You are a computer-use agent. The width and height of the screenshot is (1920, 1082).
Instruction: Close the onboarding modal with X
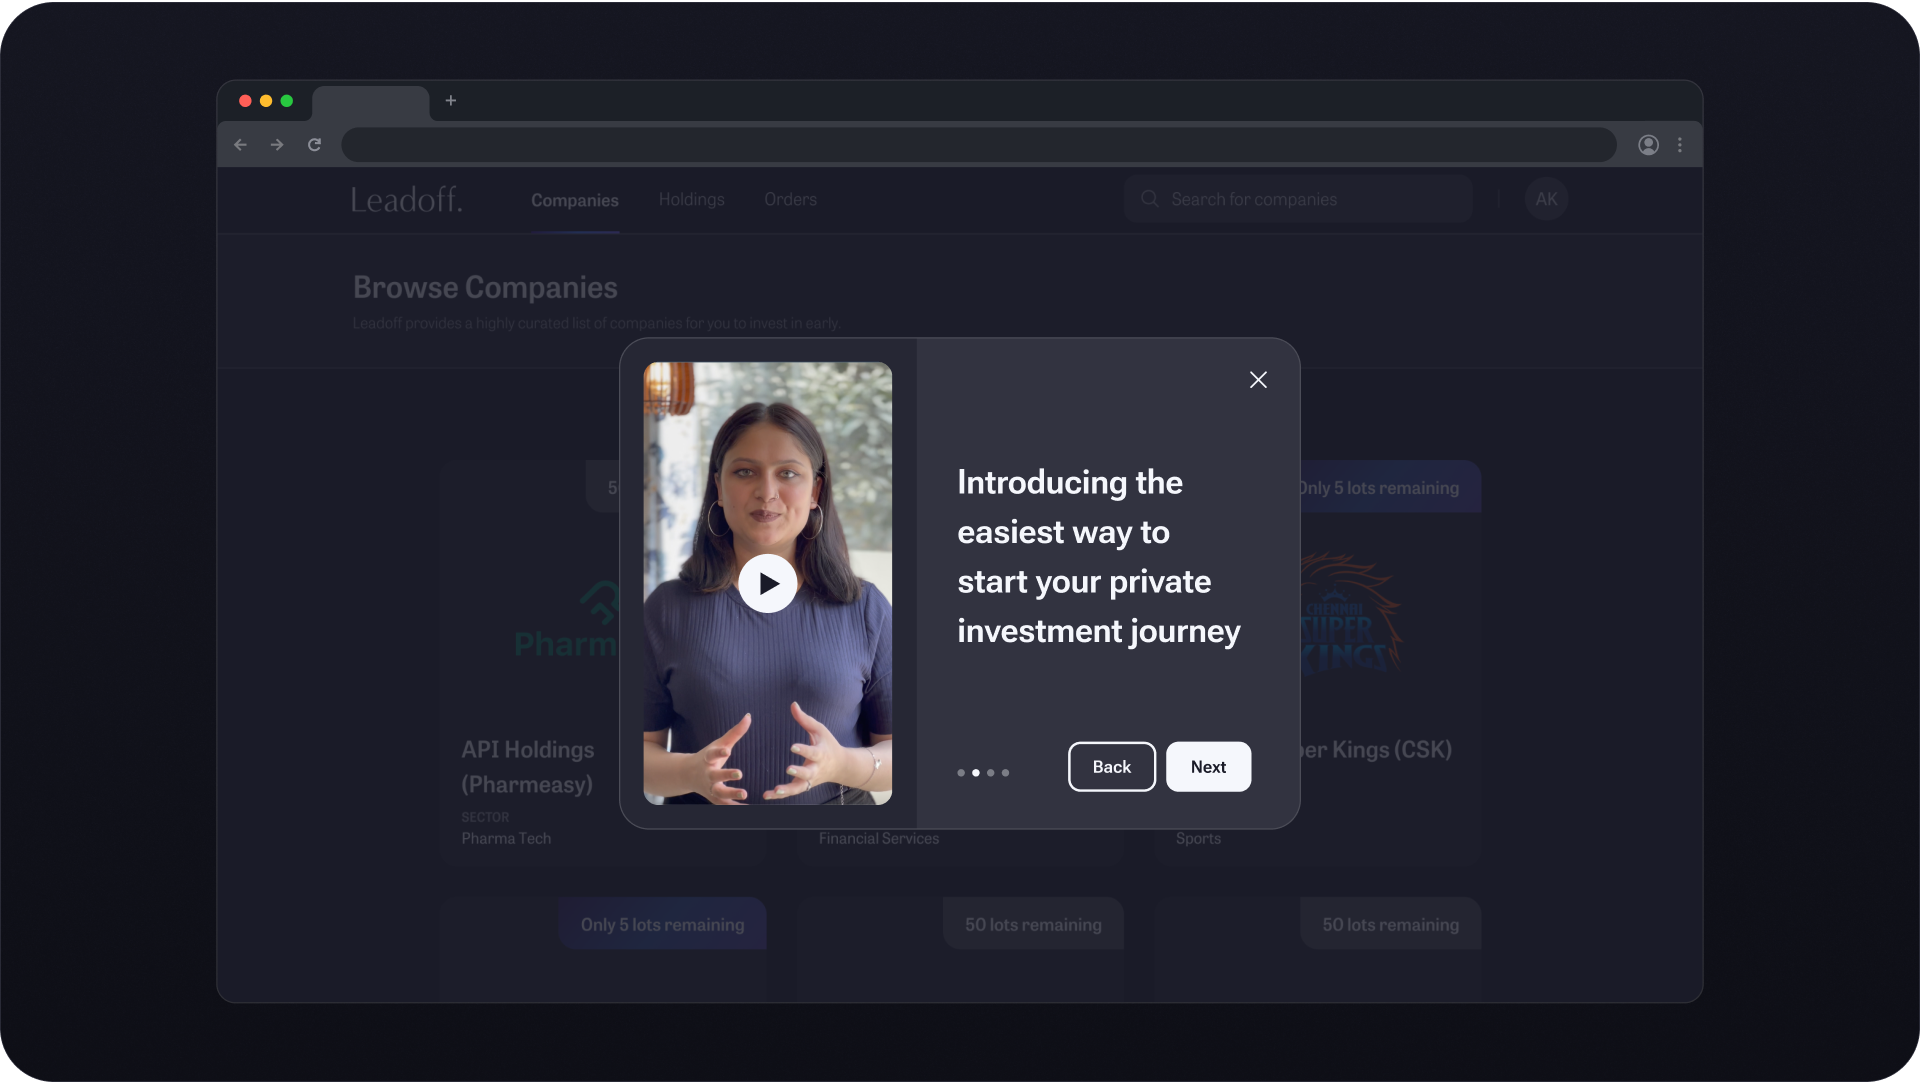click(x=1258, y=380)
